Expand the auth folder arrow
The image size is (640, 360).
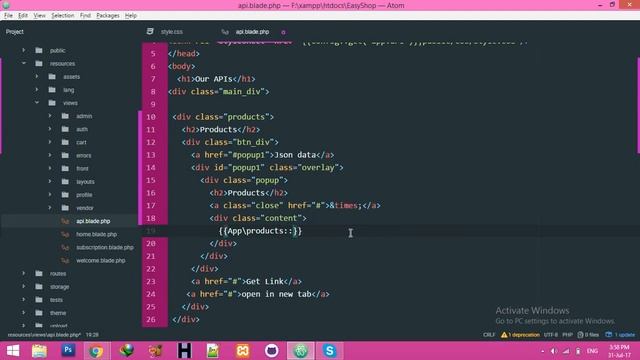click(x=50, y=129)
